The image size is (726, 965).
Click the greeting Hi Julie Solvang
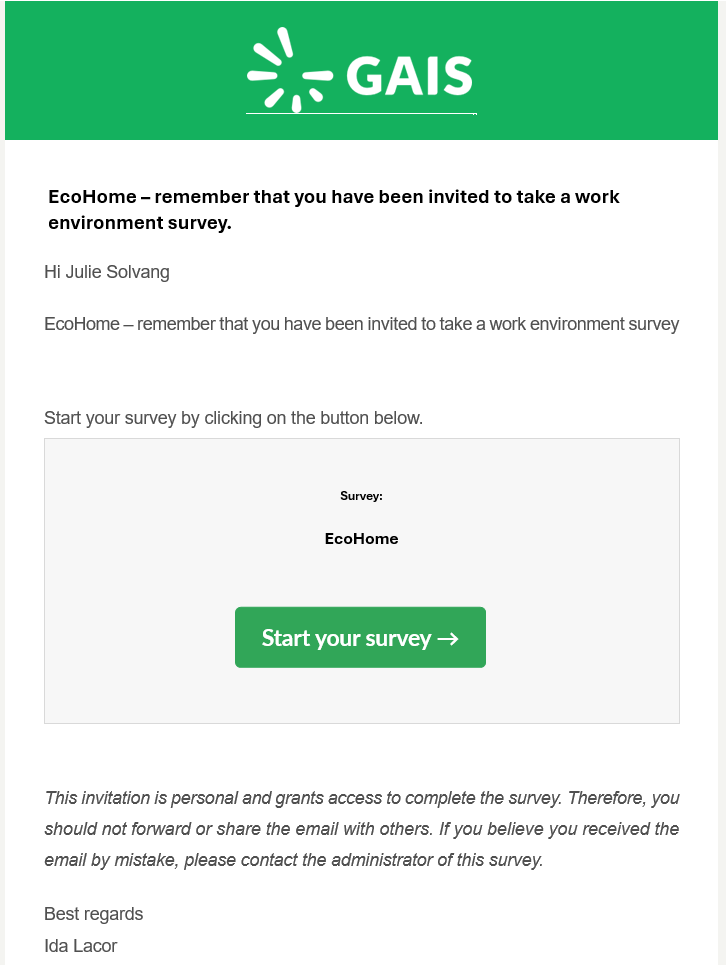click(x=107, y=272)
